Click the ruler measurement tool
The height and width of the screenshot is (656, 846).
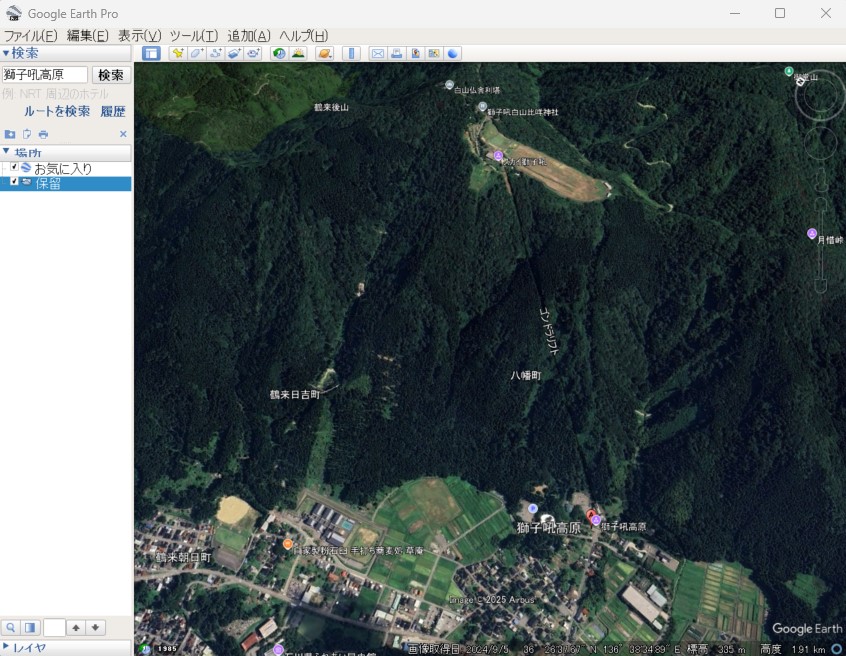351,53
